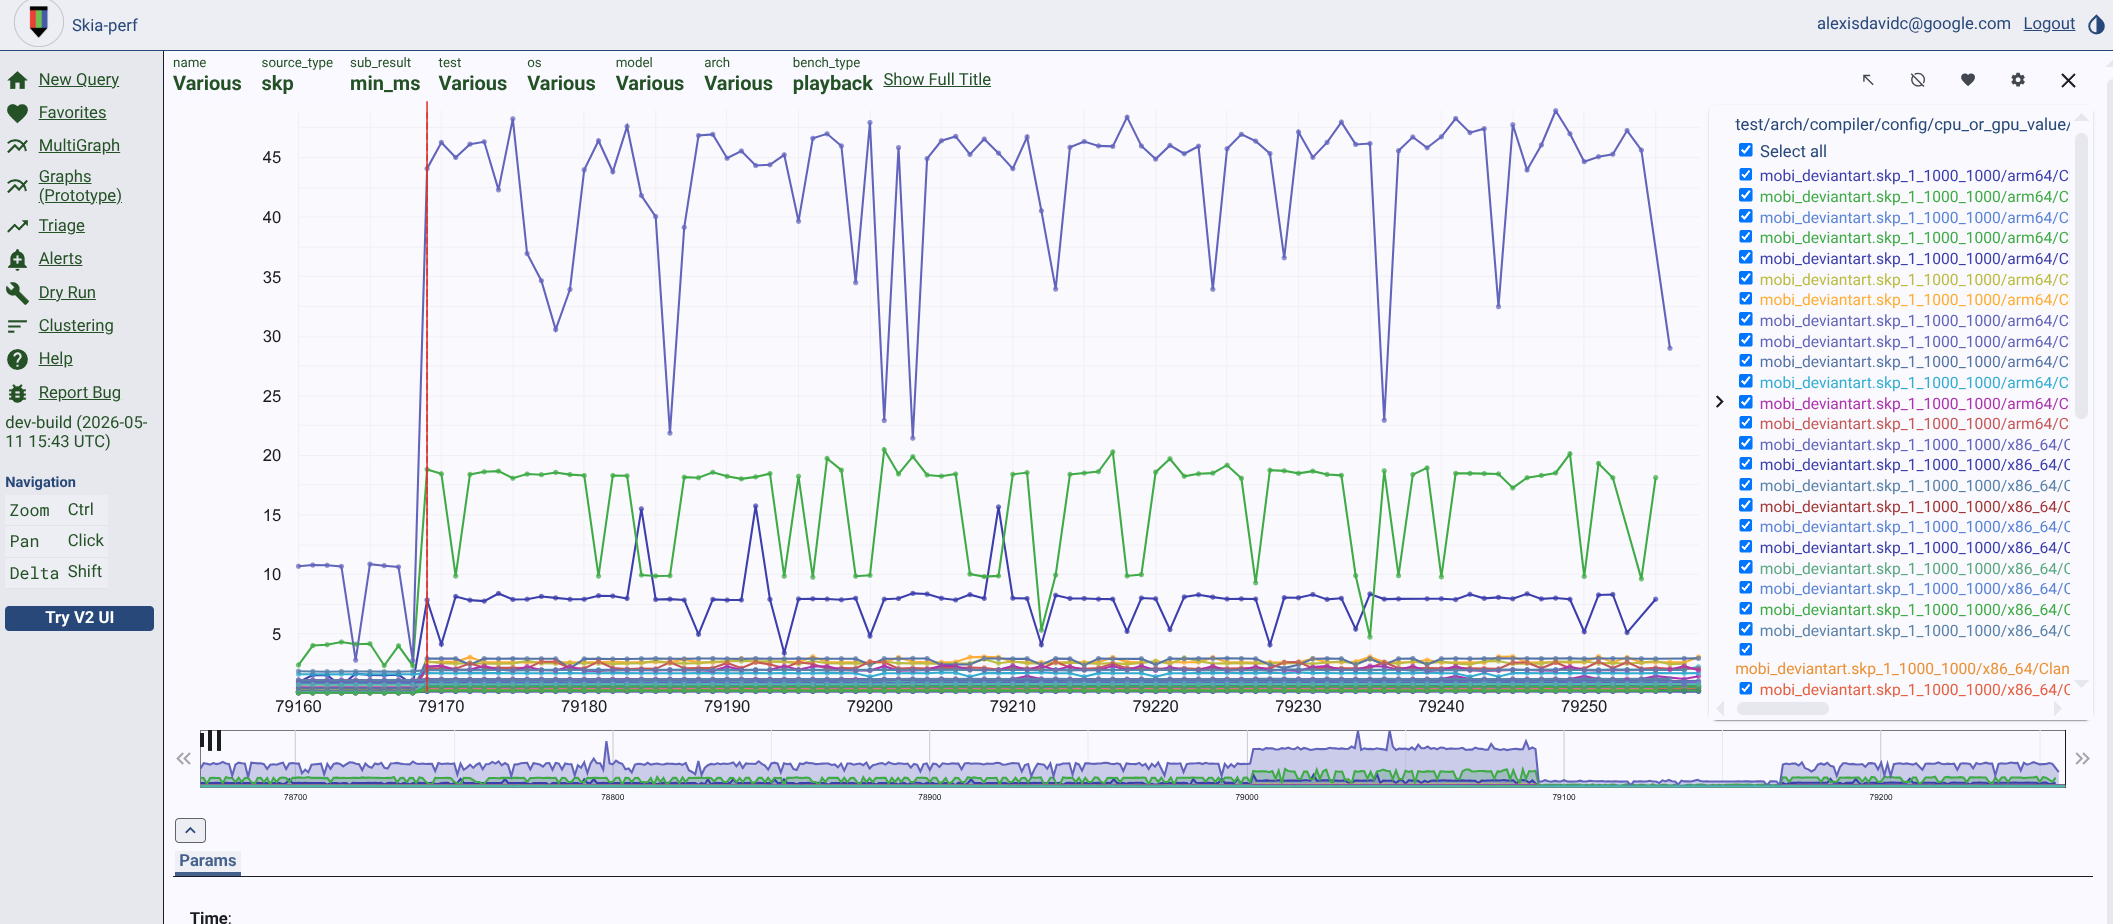Viewport: 2113px width, 924px height.
Task: Collapse details section with the up-caret button
Action: (190, 830)
